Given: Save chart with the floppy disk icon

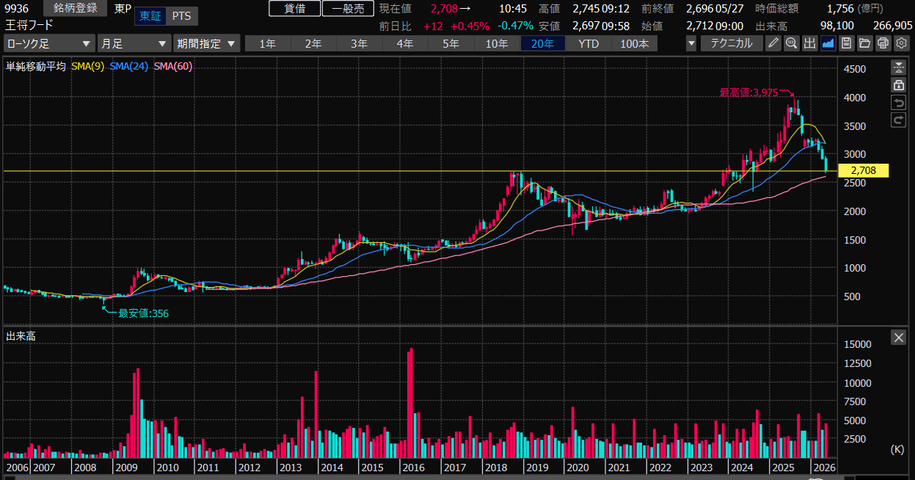Looking at the screenshot, I should tap(847, 44).
